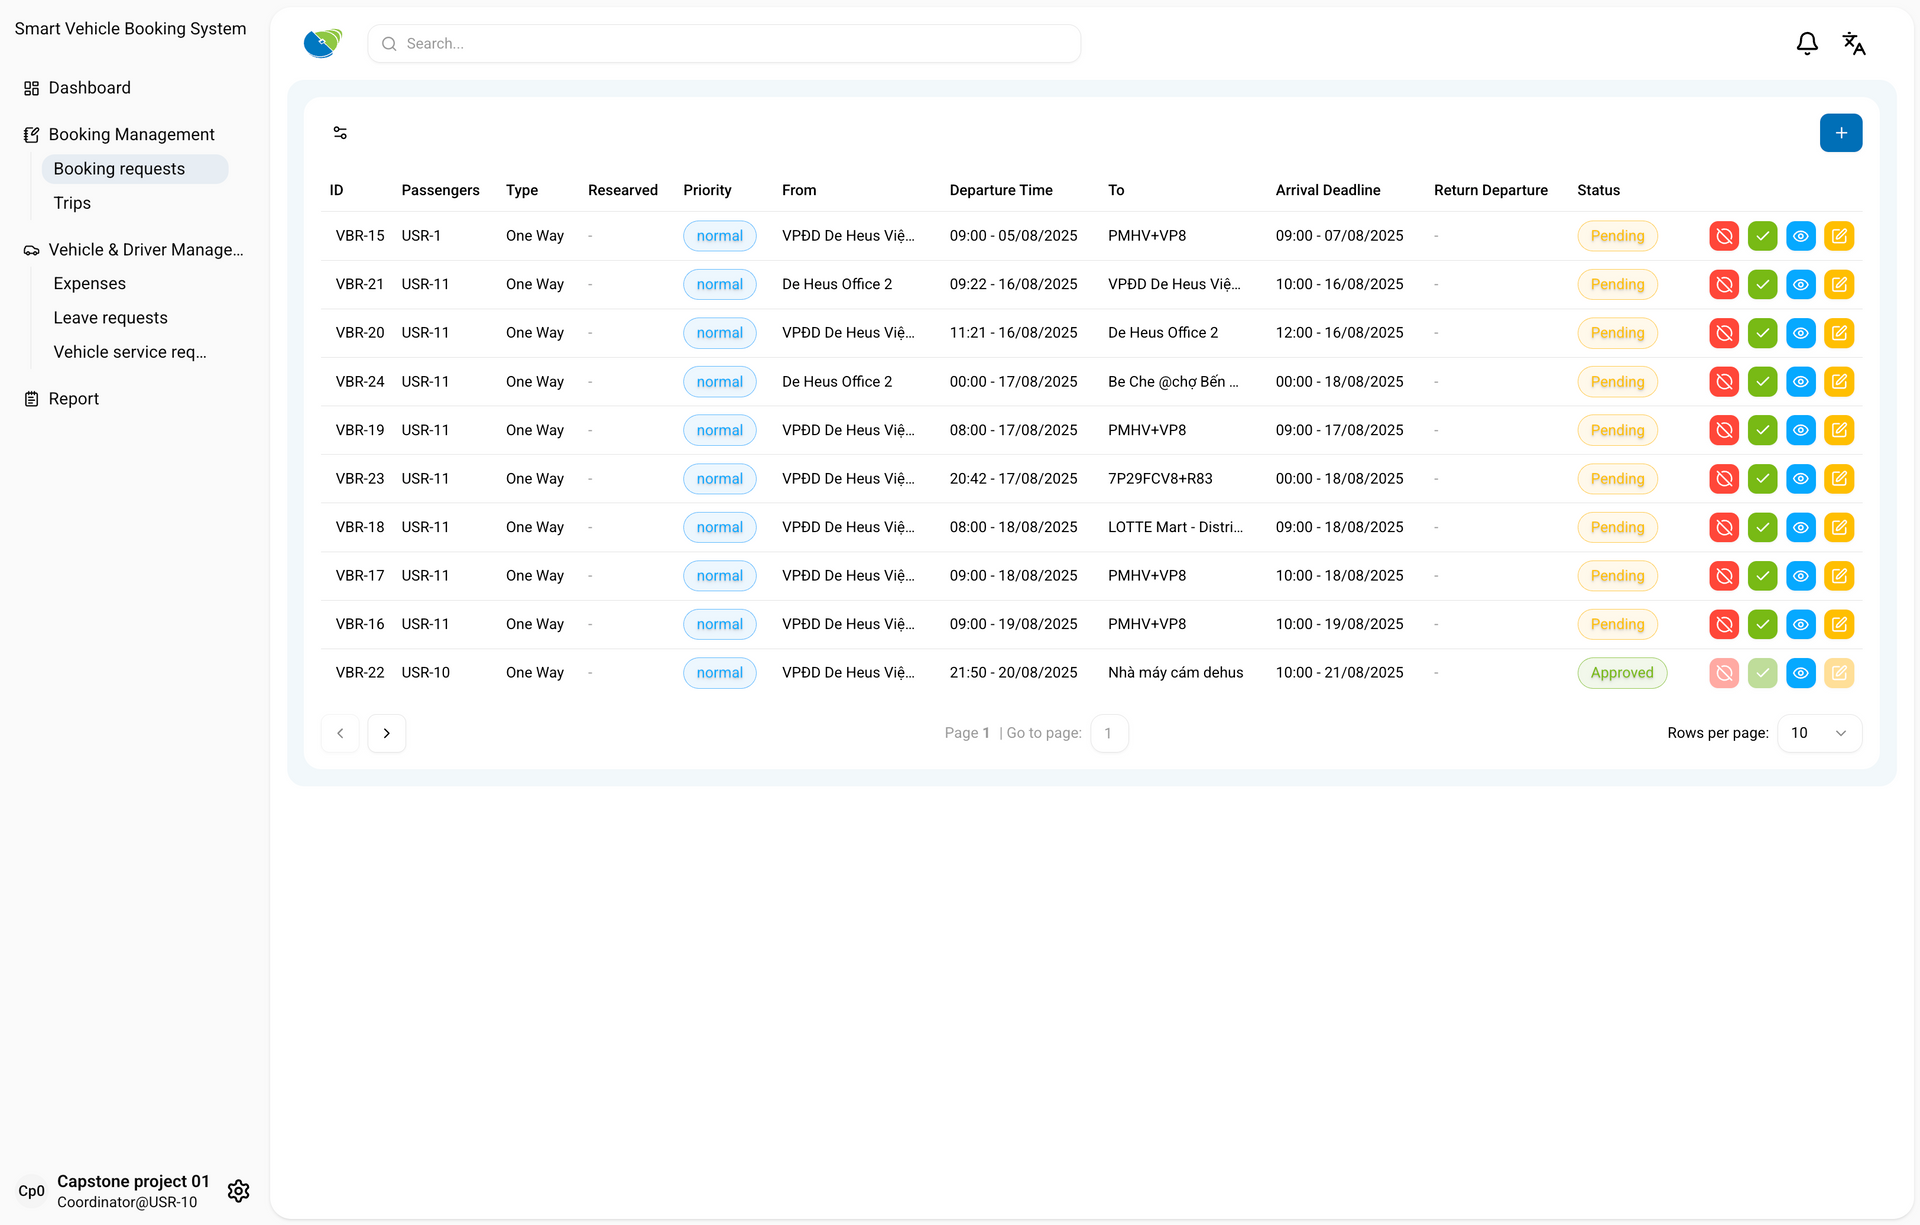This screenshot has height=1225, width=1920.
Task: Go to Leave requests in sidebar
Action: [110, 318]
